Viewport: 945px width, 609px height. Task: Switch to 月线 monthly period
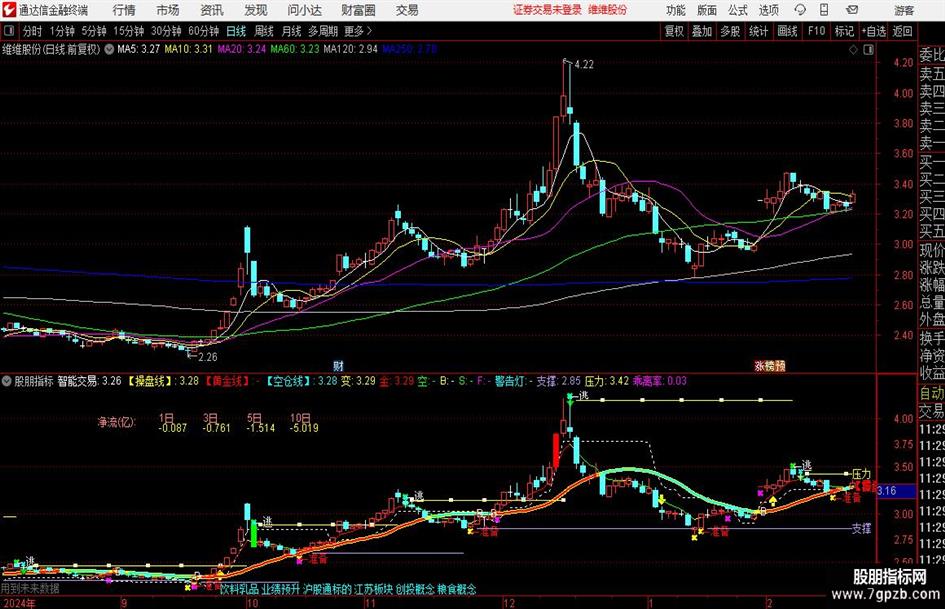[x=291, y=31]
